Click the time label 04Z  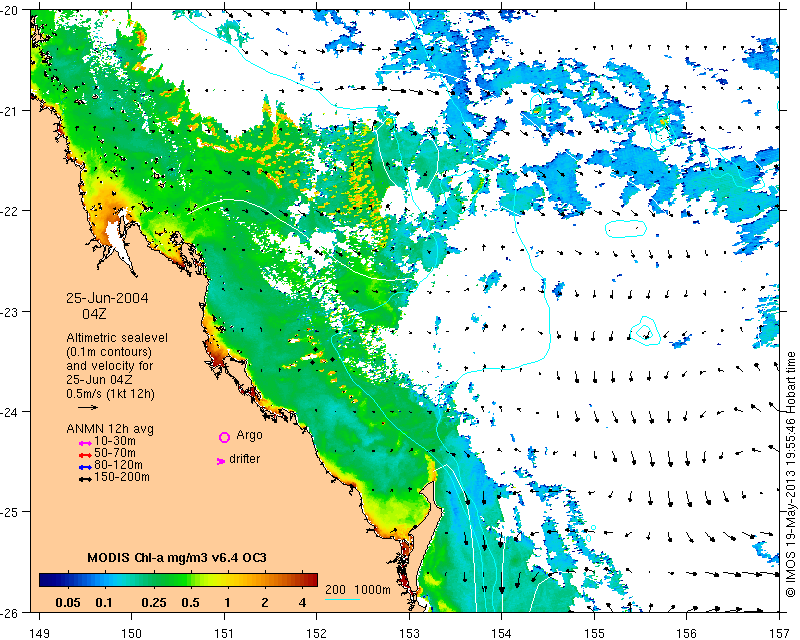(x=94, y=314)
